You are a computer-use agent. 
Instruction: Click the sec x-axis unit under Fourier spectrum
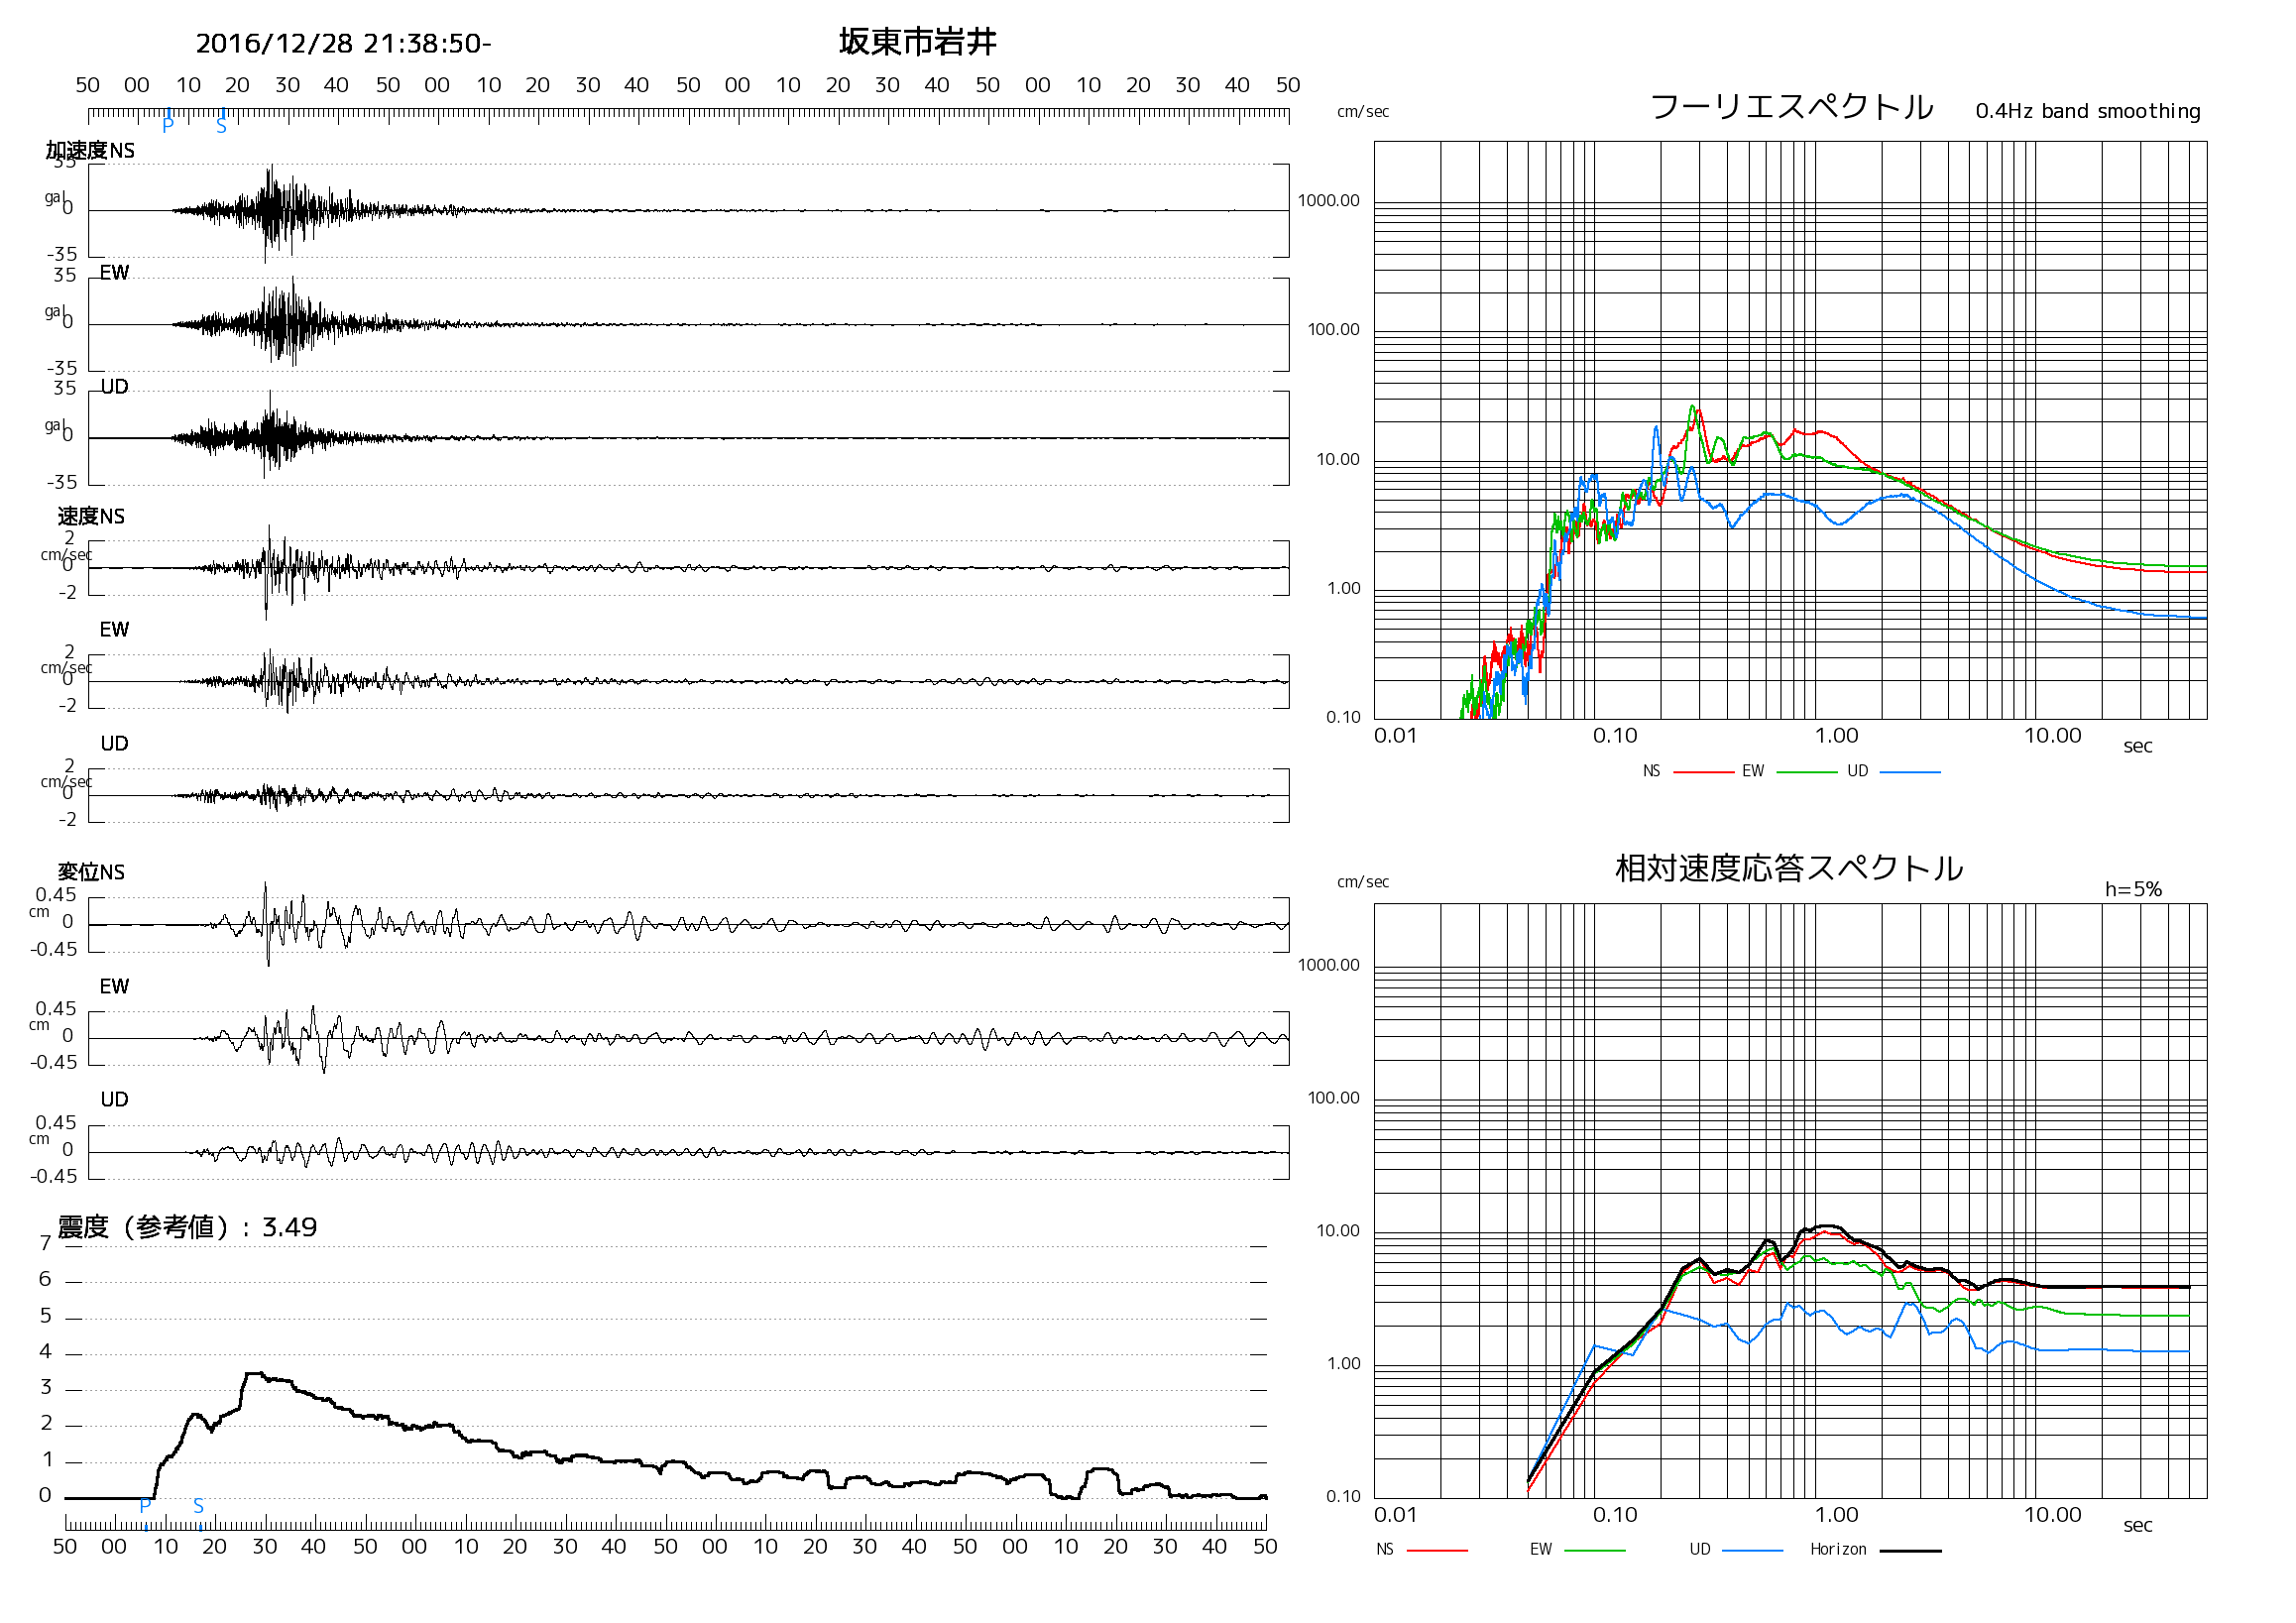[x=2137, y=746]
